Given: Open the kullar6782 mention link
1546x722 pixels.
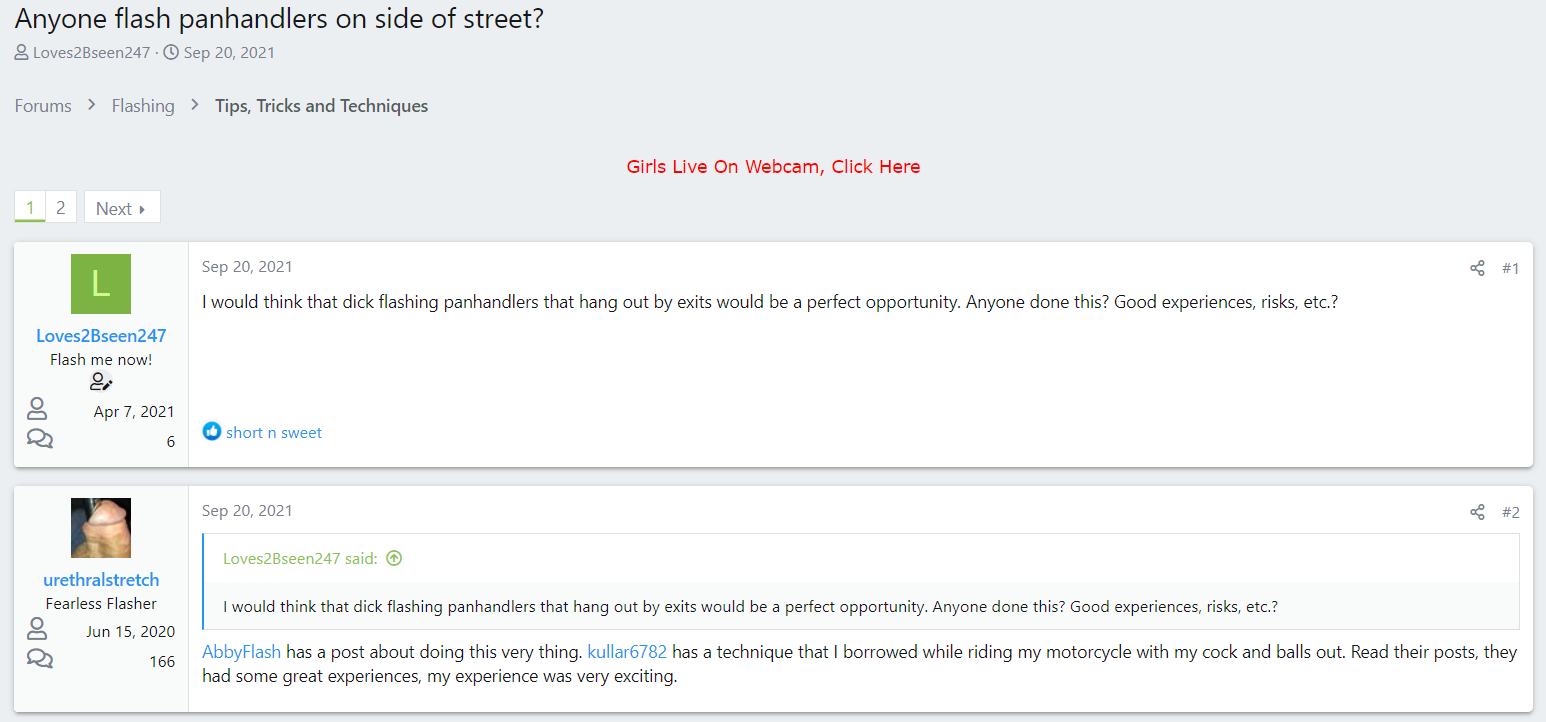Looking at the screenshot, I should 627,652.
